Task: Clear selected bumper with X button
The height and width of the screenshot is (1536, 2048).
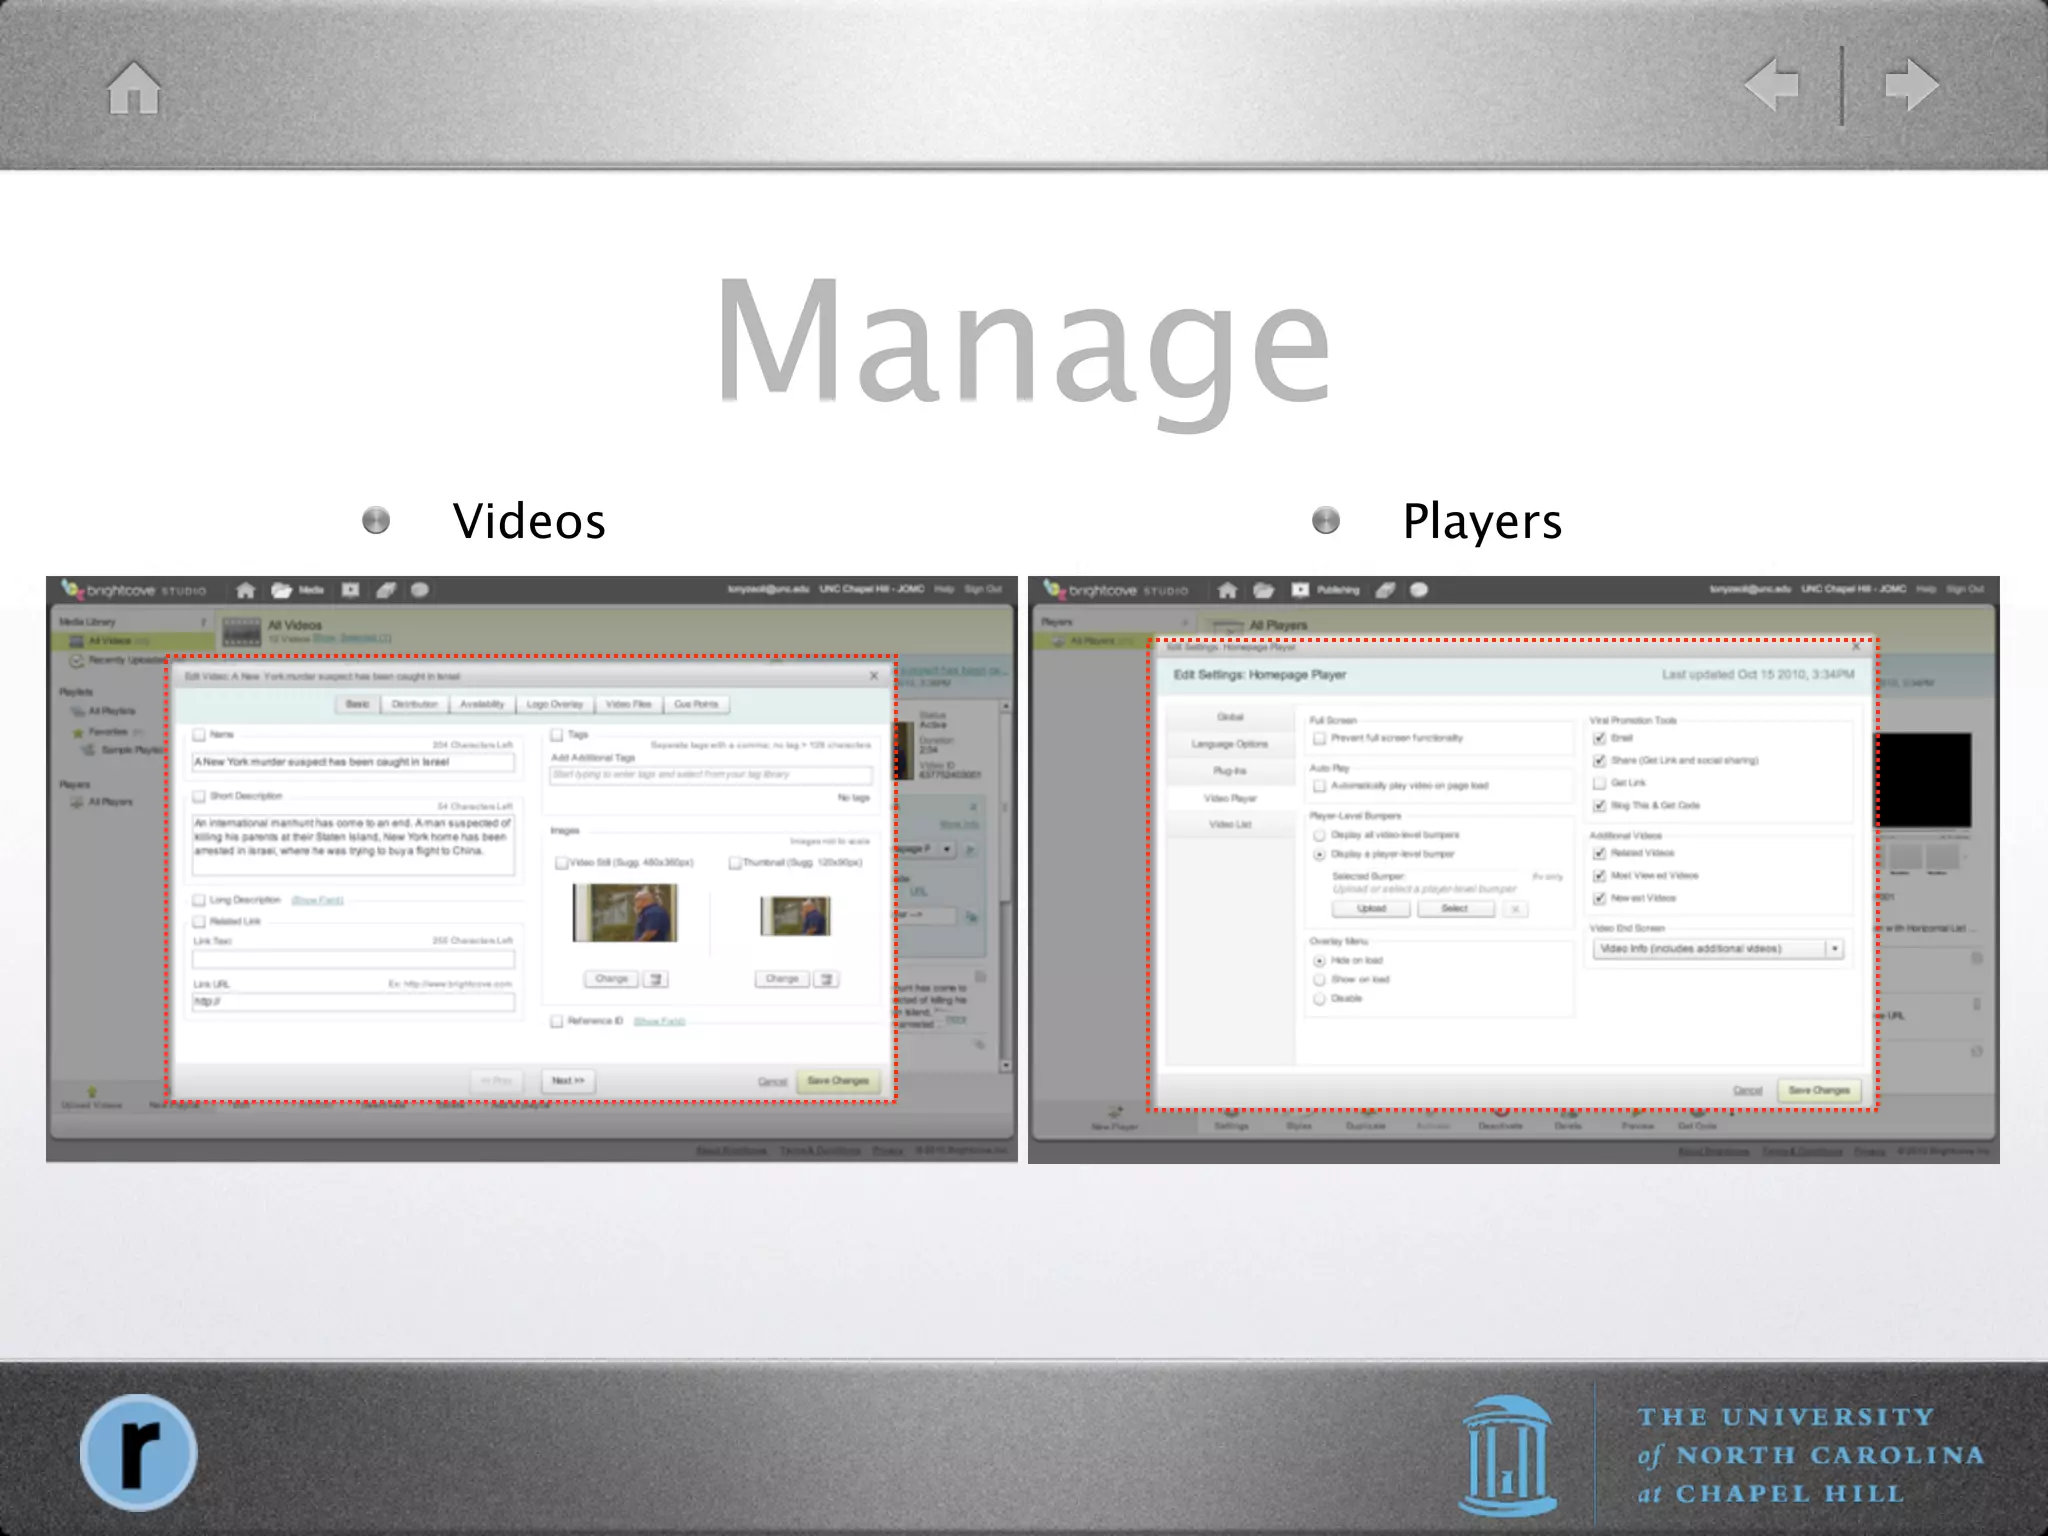Action: (1515, 909)
